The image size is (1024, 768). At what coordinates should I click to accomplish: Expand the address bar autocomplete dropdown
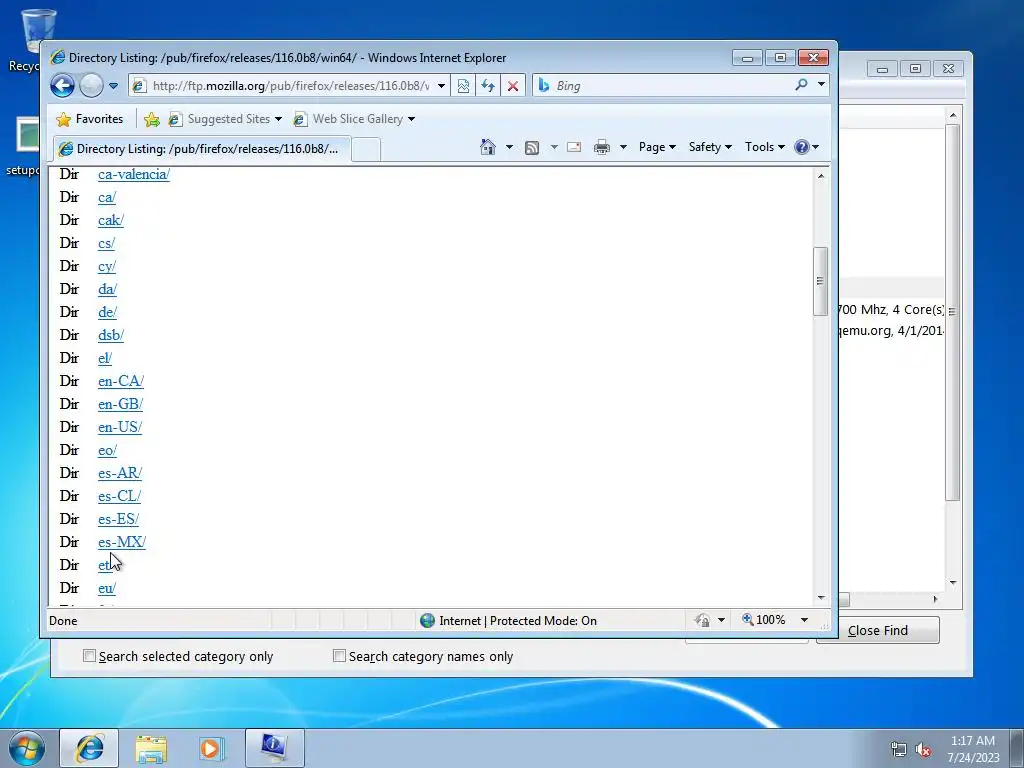pos(441,86)
